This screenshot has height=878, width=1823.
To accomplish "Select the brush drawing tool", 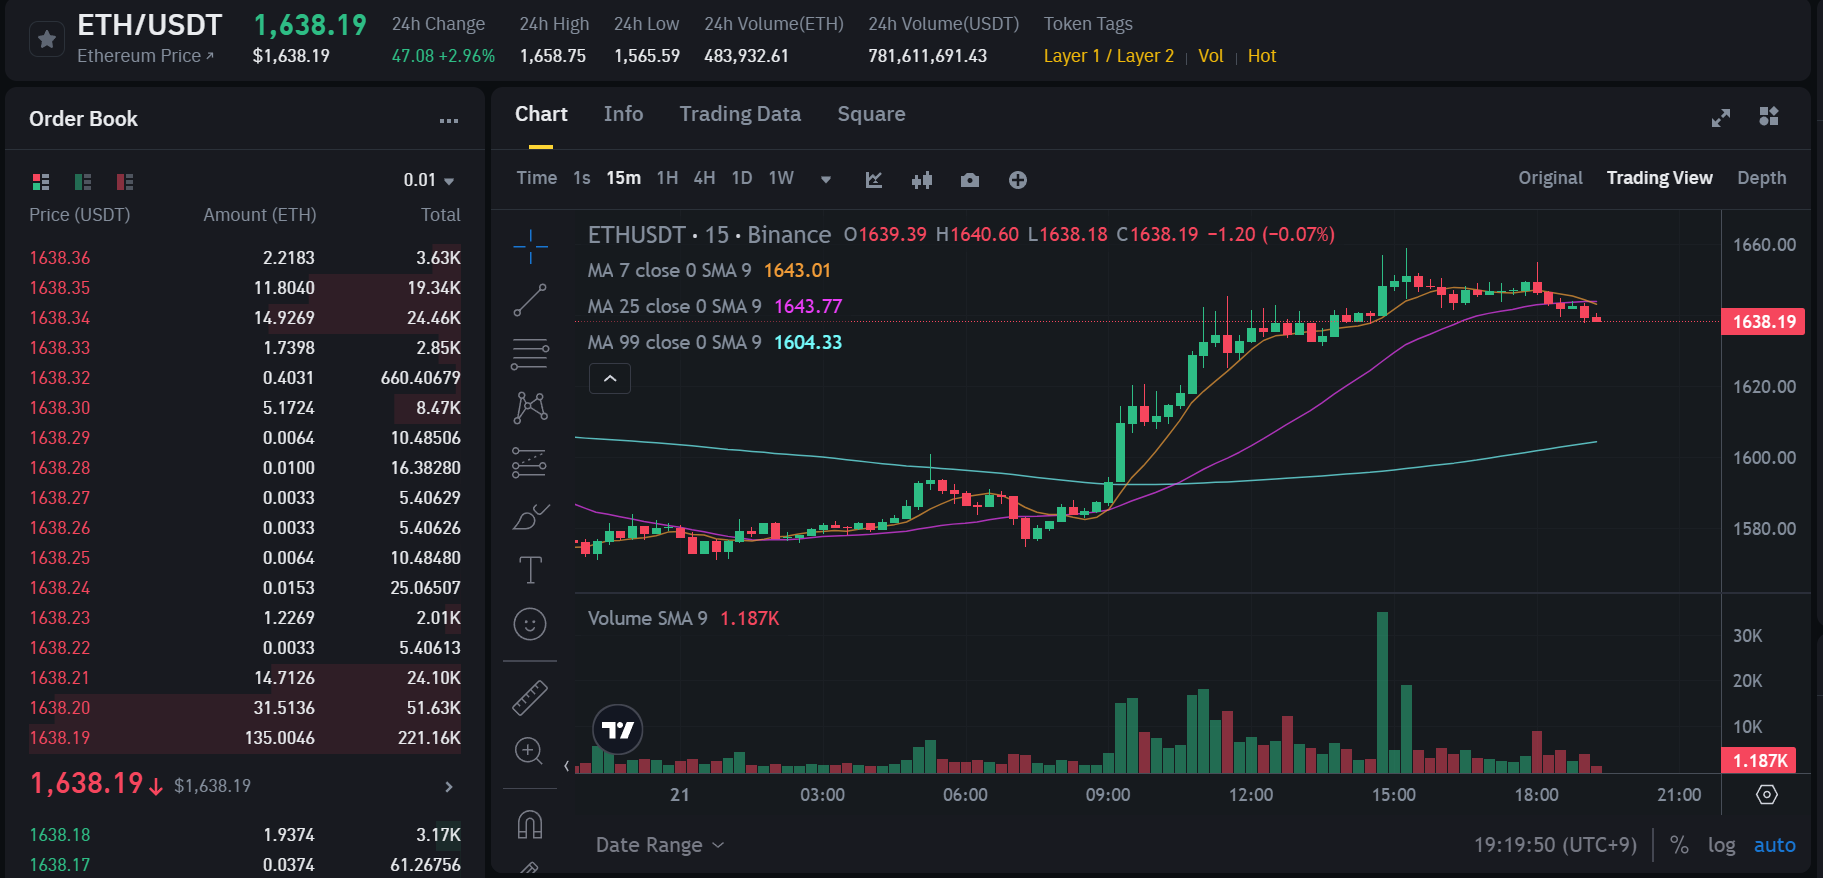I will tap(530, 516).
